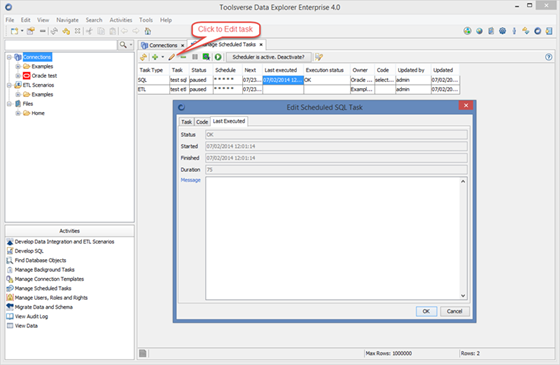Click the green Play icon in the task toolbar
Image resolution: width=560 pixels, height=365 pixels.
tap(218, 57)
